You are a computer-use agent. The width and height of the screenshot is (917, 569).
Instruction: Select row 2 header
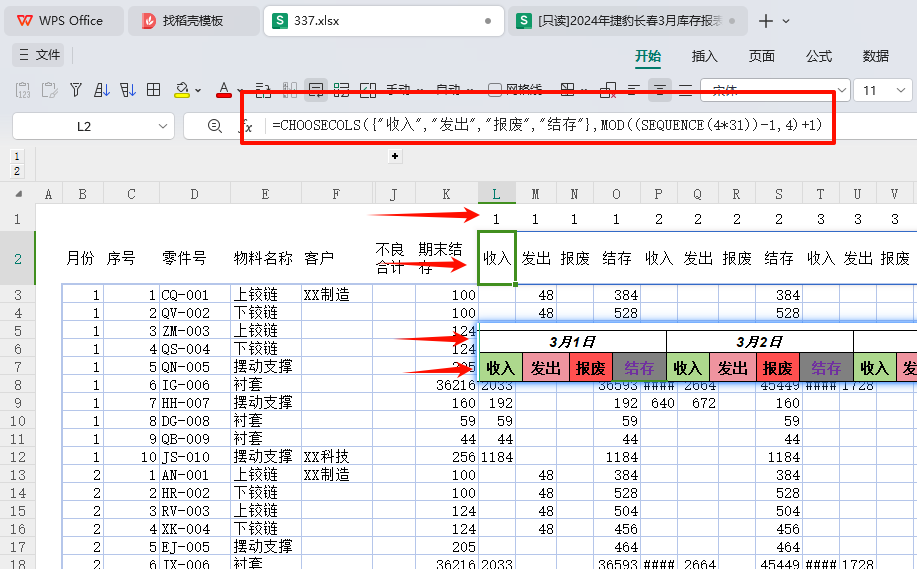click(18, 258)
